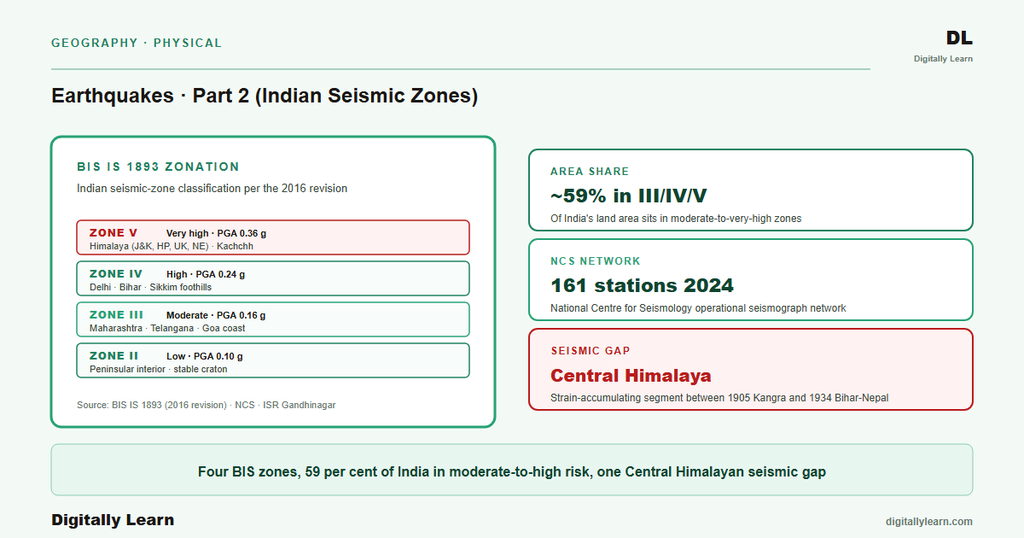Click the 'AREA SHARE' card label
1024x538 pixels.
[x=590, y=171]
